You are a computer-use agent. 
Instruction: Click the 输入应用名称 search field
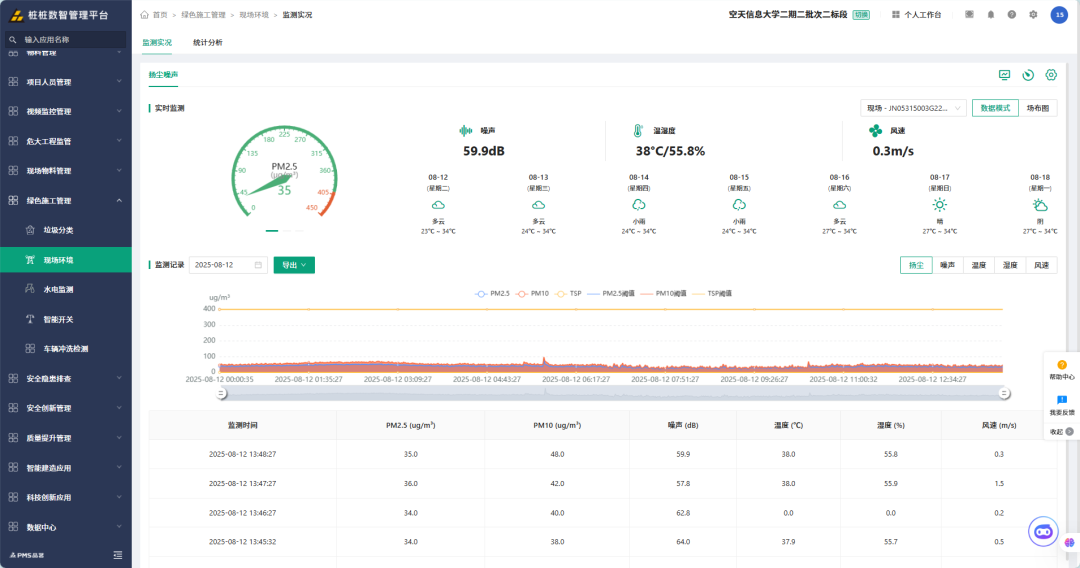(66, 40)
